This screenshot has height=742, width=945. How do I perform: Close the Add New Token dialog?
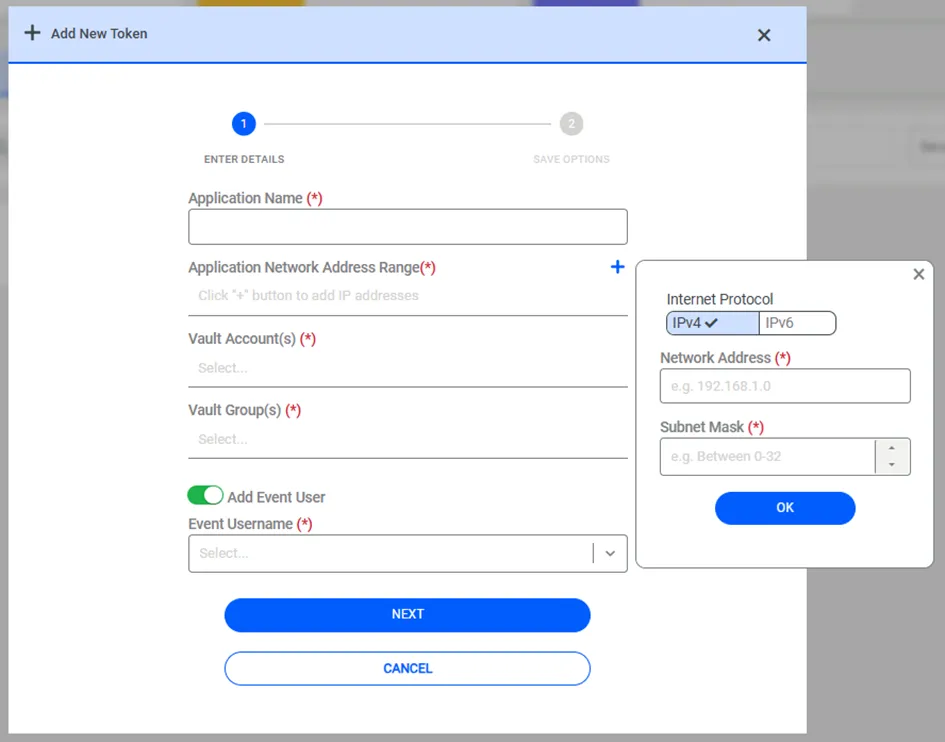pos(764,35)
